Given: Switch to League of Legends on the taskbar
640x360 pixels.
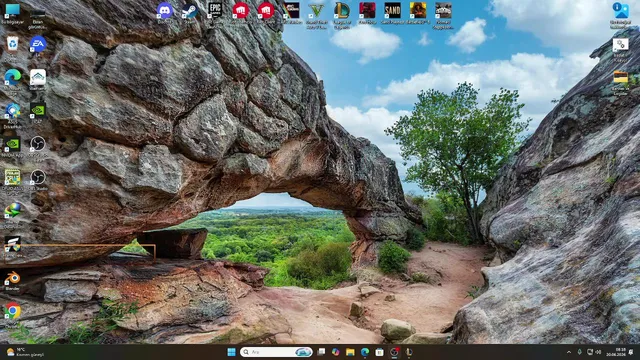Looking at the screenshot, I should 409,352.
